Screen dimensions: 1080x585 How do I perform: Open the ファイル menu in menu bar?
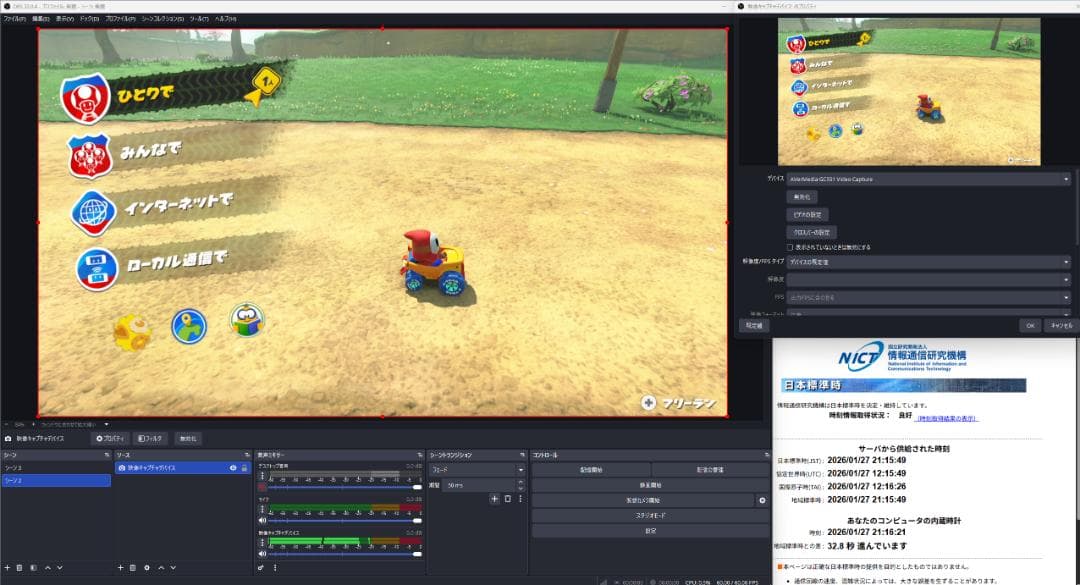pos(15,19)
